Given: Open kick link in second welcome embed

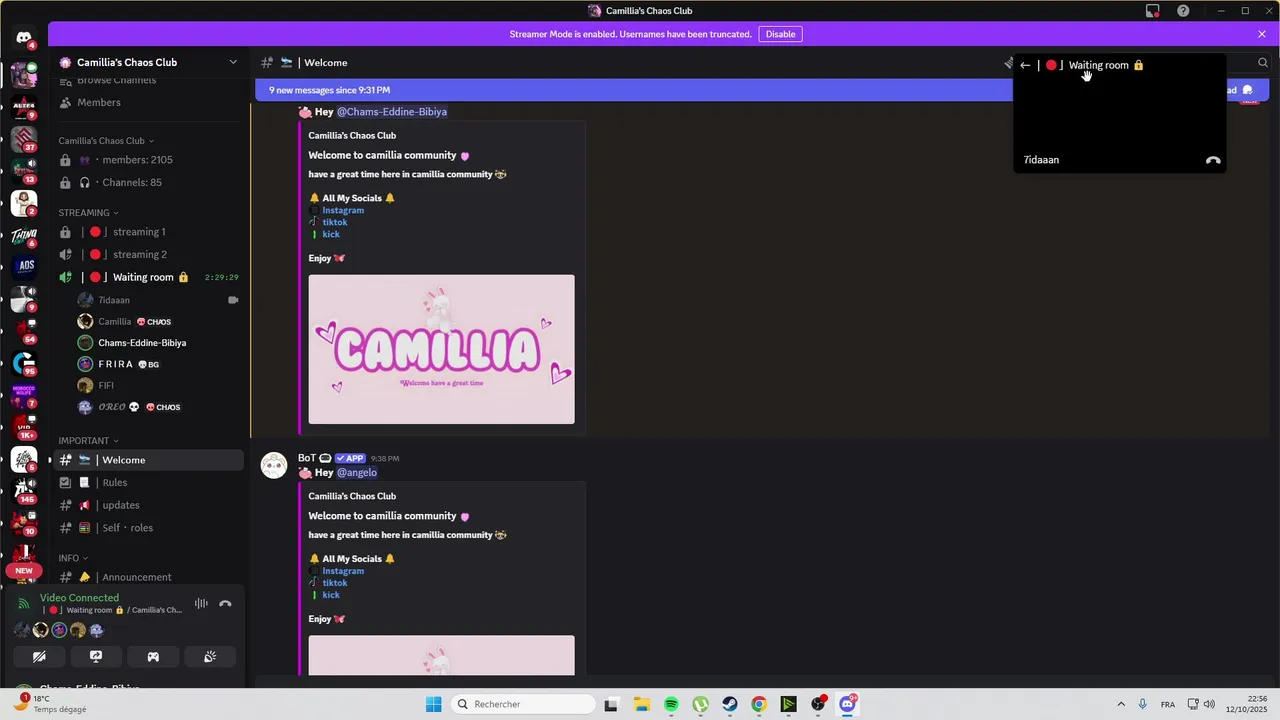Looking at the screenshot, I should (x=331, y=595).
